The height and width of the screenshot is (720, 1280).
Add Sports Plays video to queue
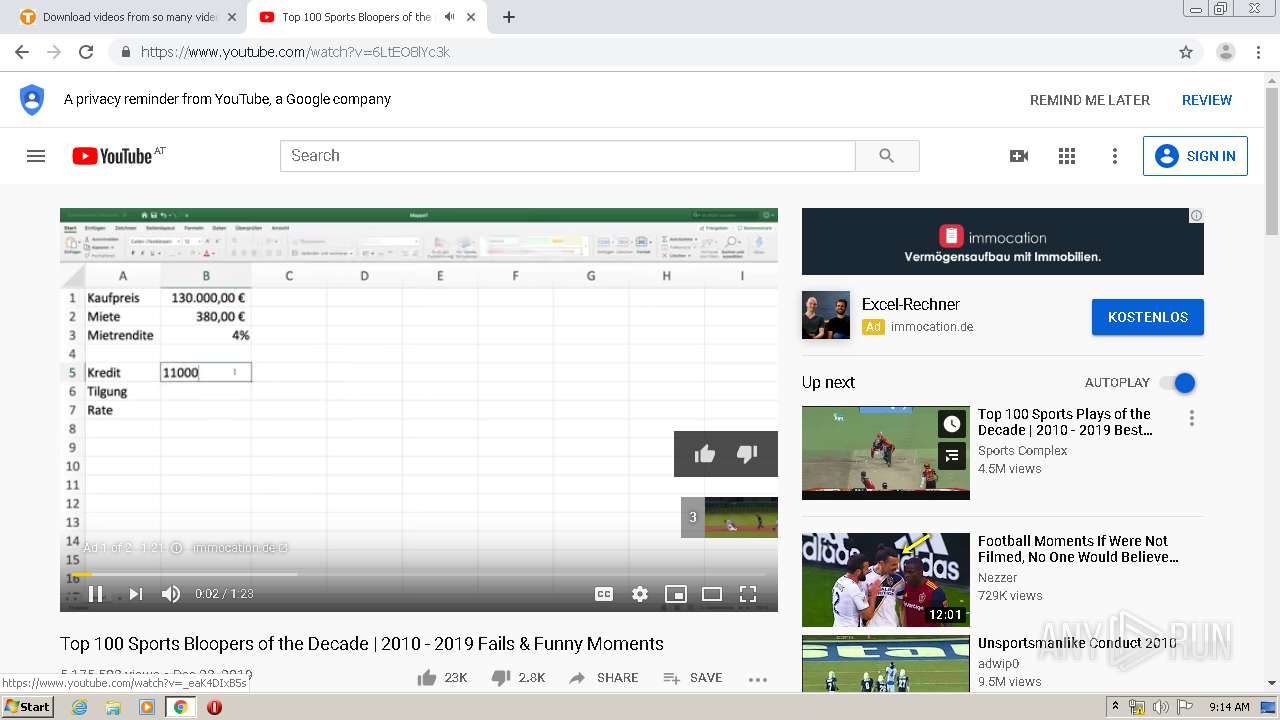pyautogui.click(x=952, y=456)
